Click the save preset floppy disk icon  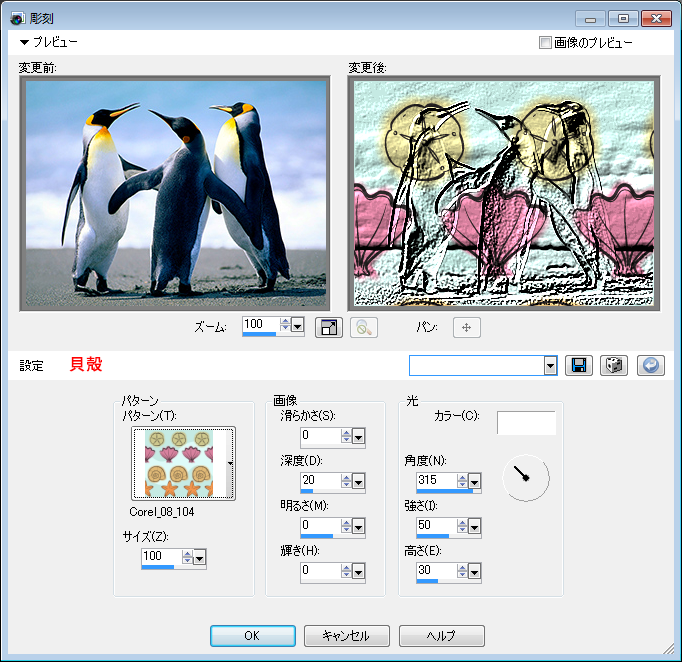(x=578, y=365)
